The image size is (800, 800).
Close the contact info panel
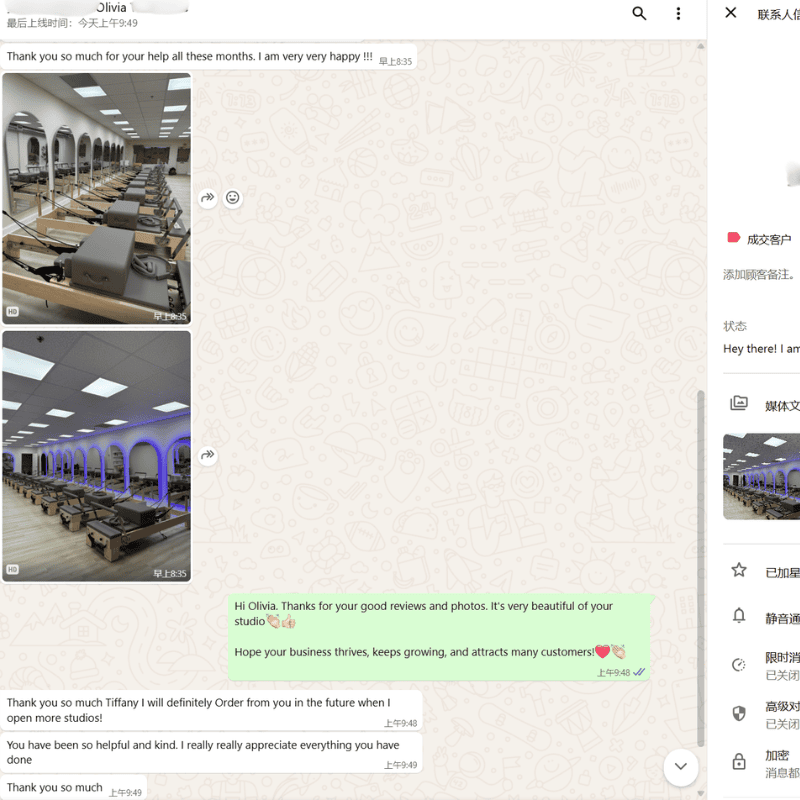click(x=731, y=13)
